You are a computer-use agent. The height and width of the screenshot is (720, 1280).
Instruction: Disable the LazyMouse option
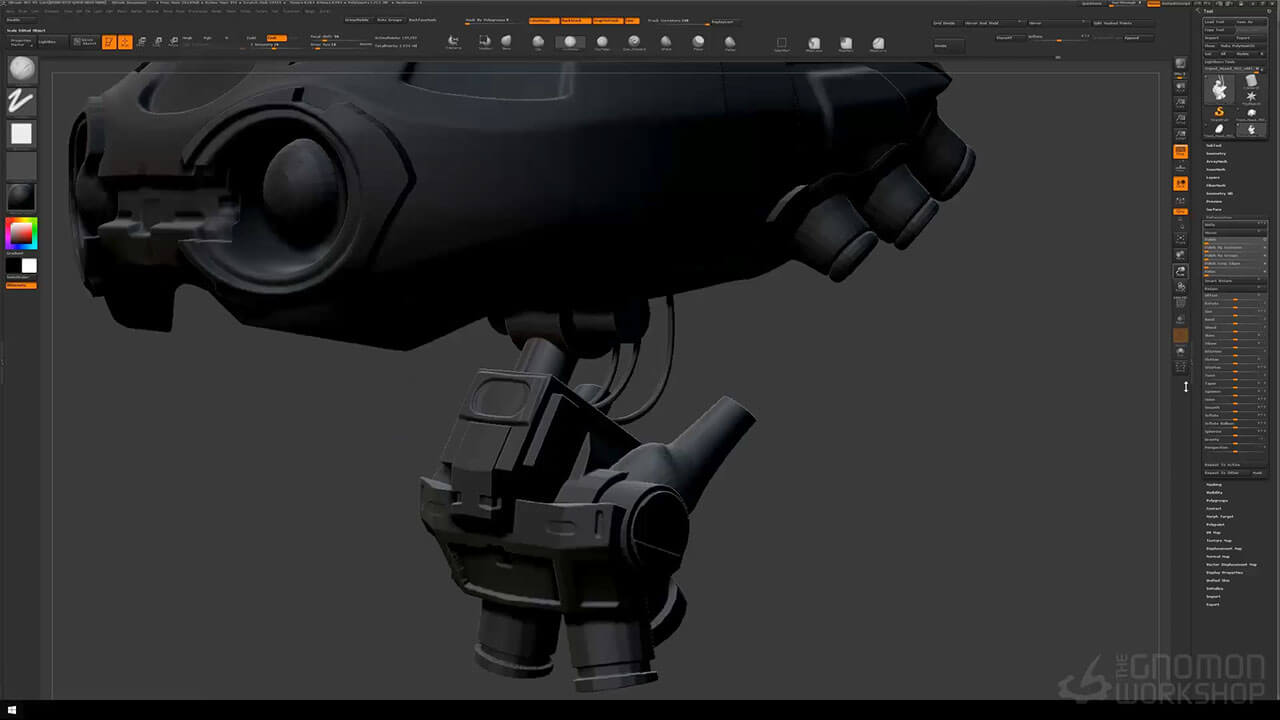tap(545, 20)
